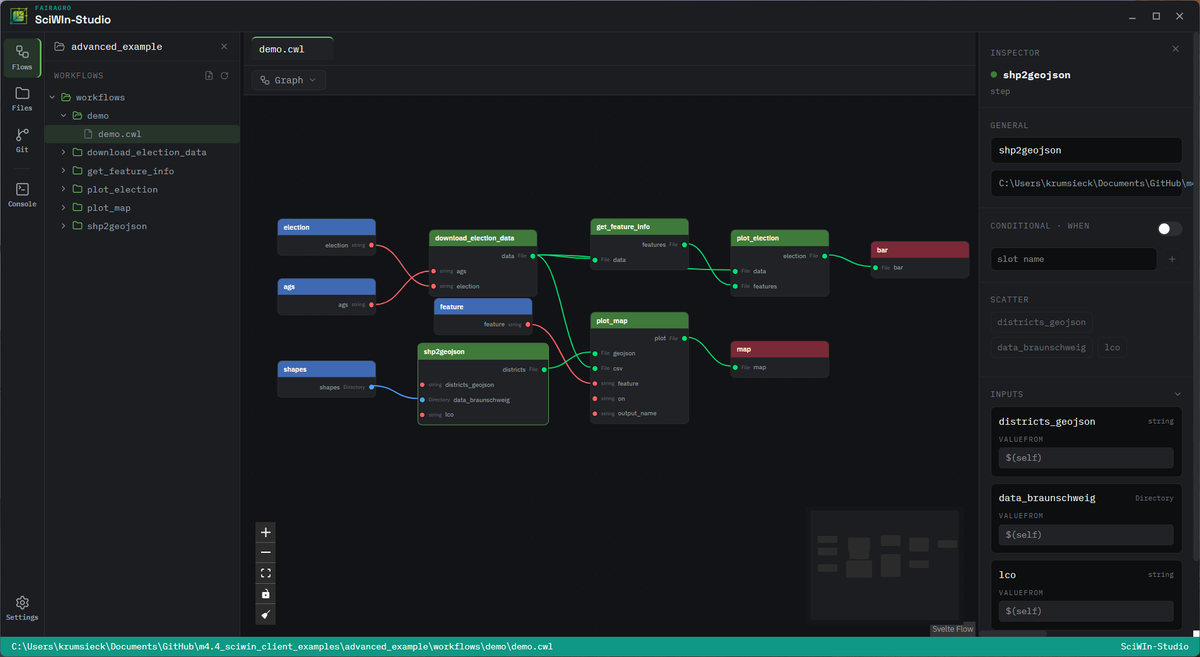Click the graph minimap
1200x657 pixels.
tap(884, 565)
